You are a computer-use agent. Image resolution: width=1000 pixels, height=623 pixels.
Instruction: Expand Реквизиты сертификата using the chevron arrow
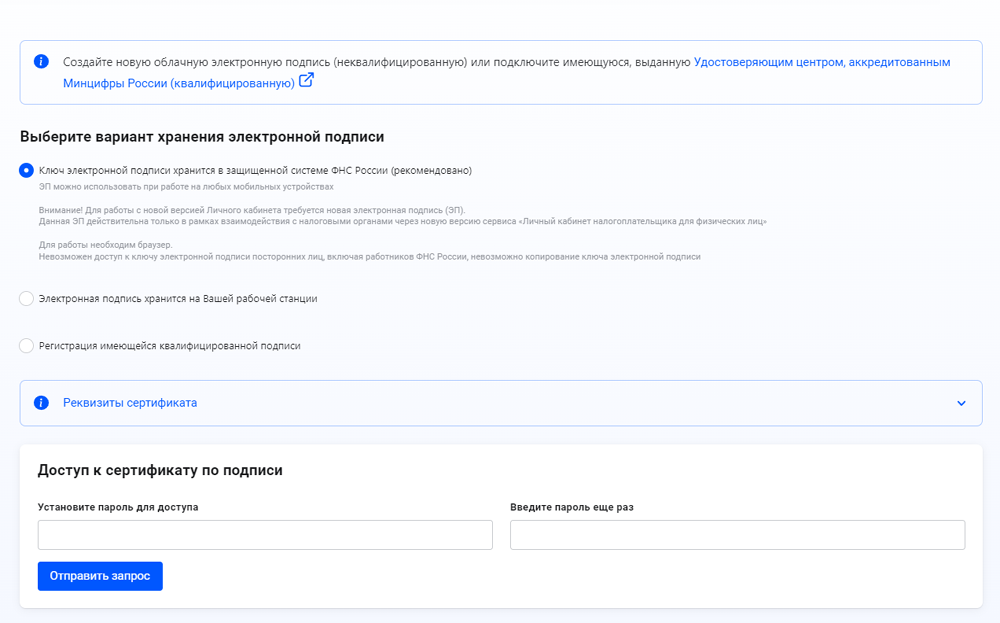coord(961,403)
